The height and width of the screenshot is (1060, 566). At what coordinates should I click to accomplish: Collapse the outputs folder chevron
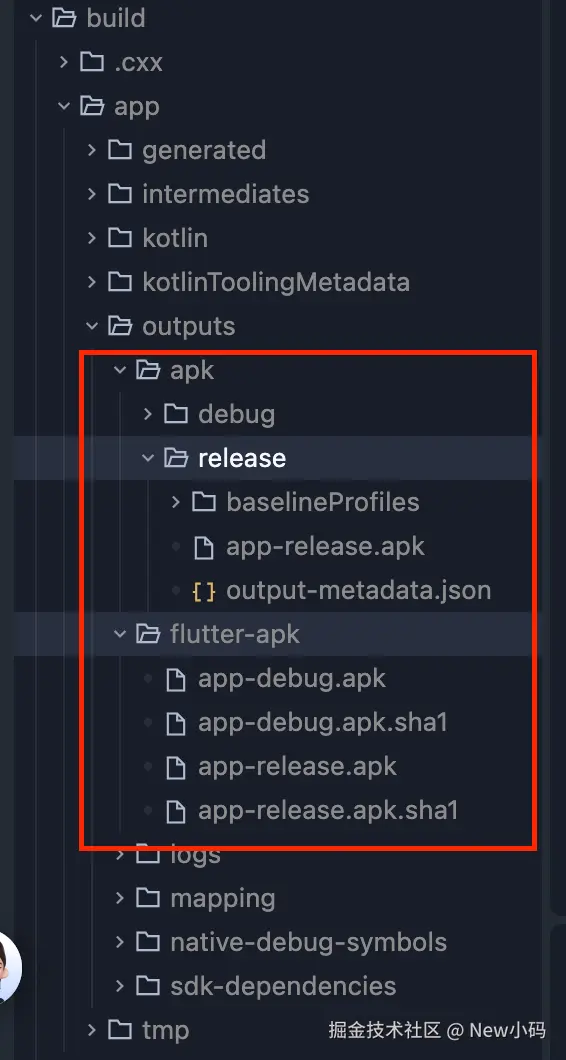tap(92, 327)
